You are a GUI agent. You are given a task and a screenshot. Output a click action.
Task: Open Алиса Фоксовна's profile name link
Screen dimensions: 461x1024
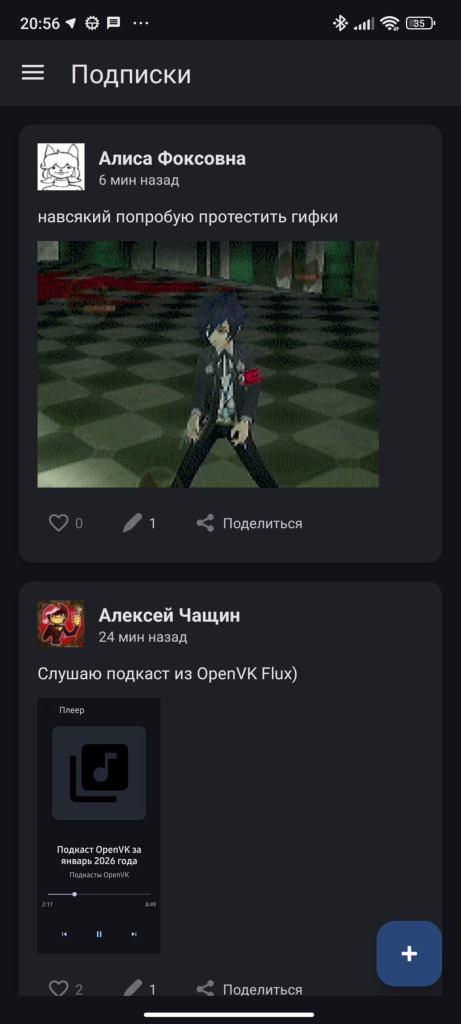click(172, 159)
